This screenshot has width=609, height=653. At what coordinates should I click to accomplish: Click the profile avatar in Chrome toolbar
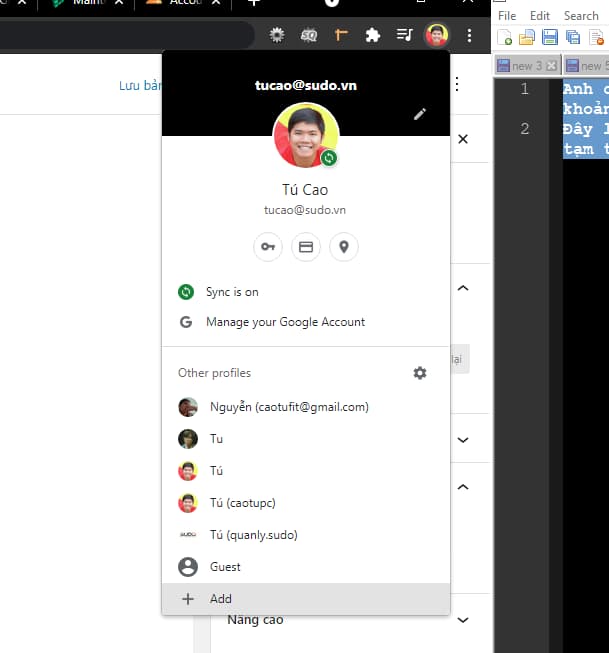(x=437, y=35)
